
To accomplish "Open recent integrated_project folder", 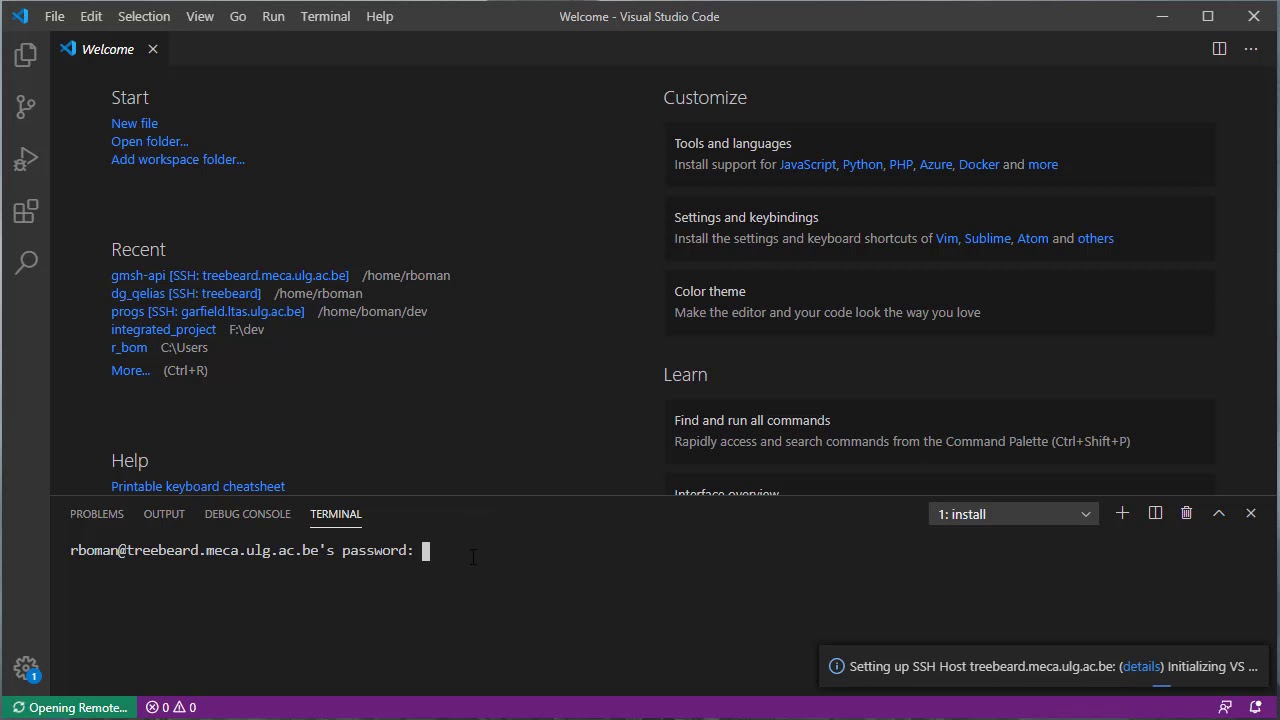I will tap(163, 329).
